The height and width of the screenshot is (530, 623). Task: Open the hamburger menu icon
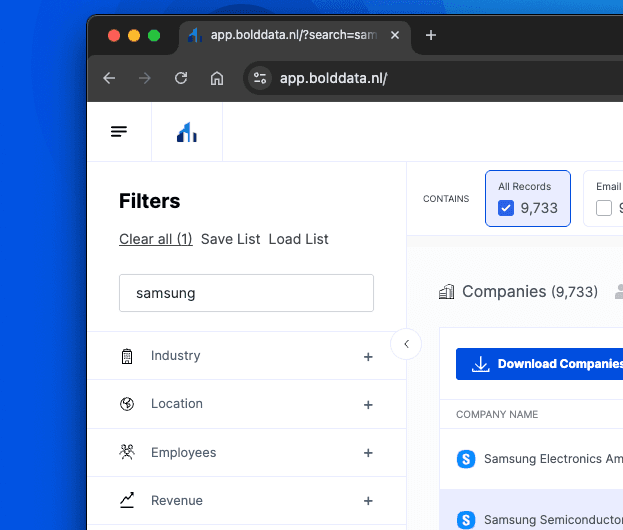(x=119, y=132)
